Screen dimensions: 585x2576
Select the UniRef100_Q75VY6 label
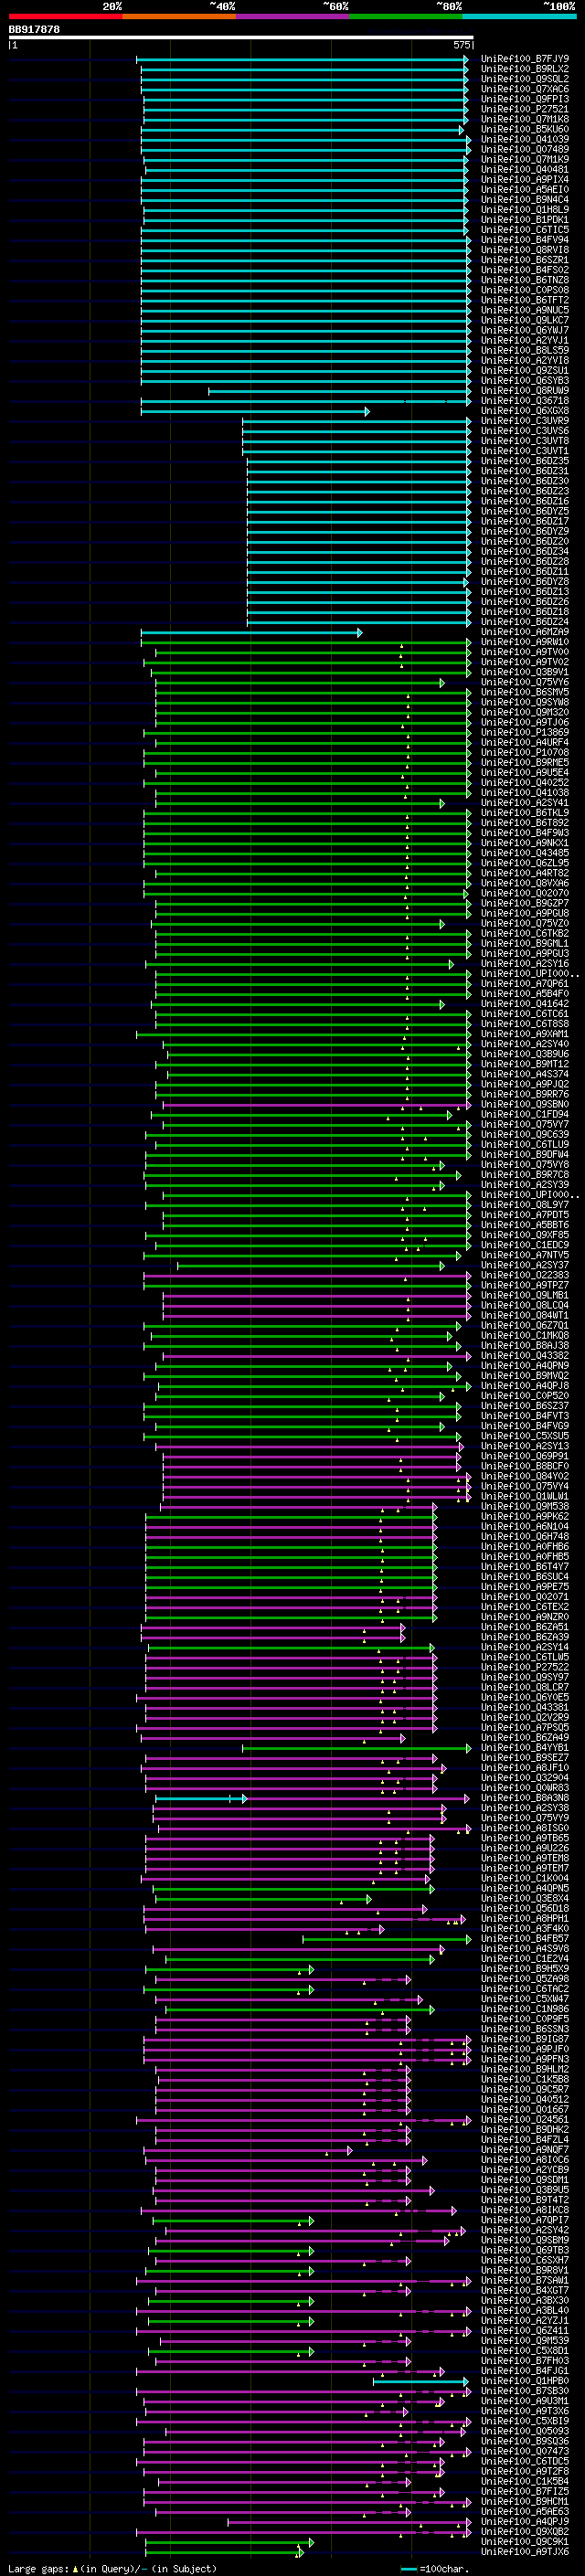point(525,681)
